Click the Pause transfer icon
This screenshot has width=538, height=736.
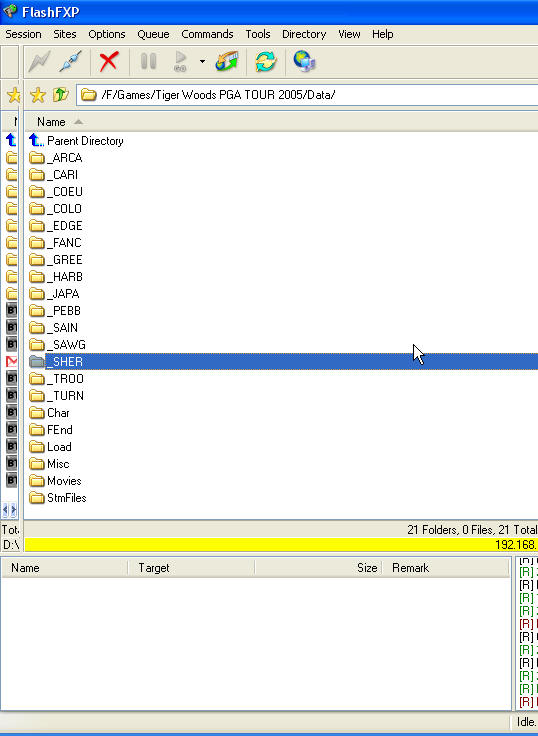pos(148,61)
